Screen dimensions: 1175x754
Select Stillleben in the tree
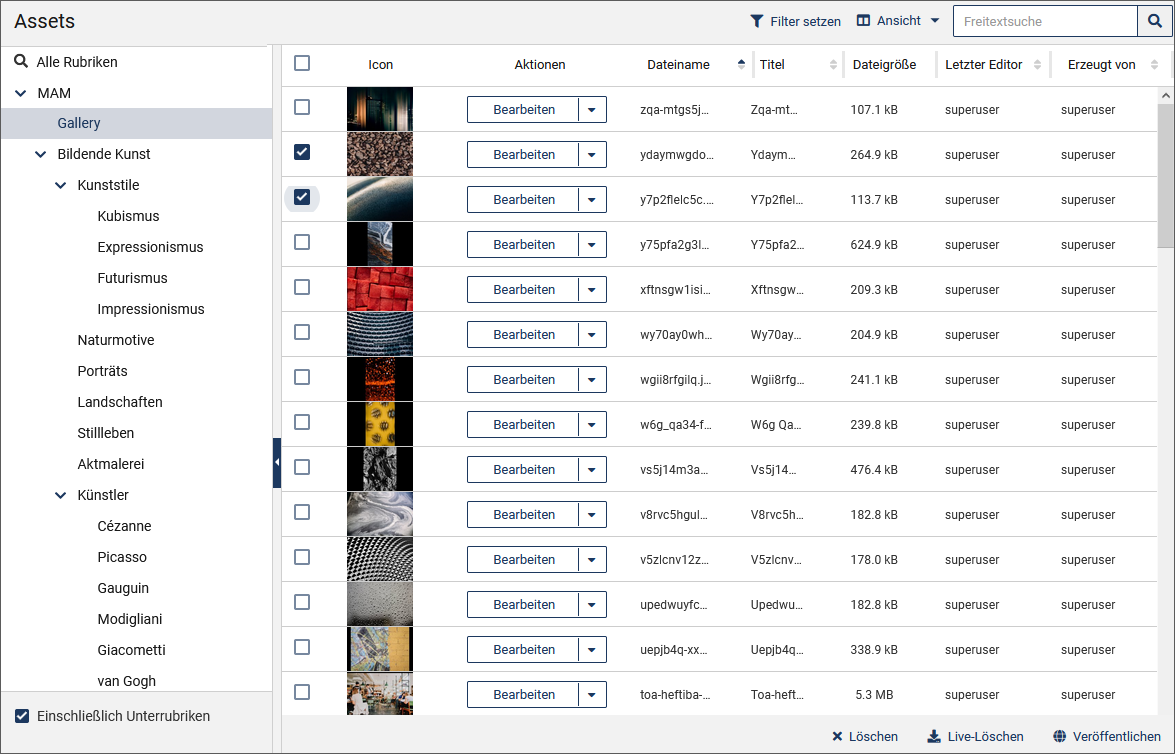point(106,432)
